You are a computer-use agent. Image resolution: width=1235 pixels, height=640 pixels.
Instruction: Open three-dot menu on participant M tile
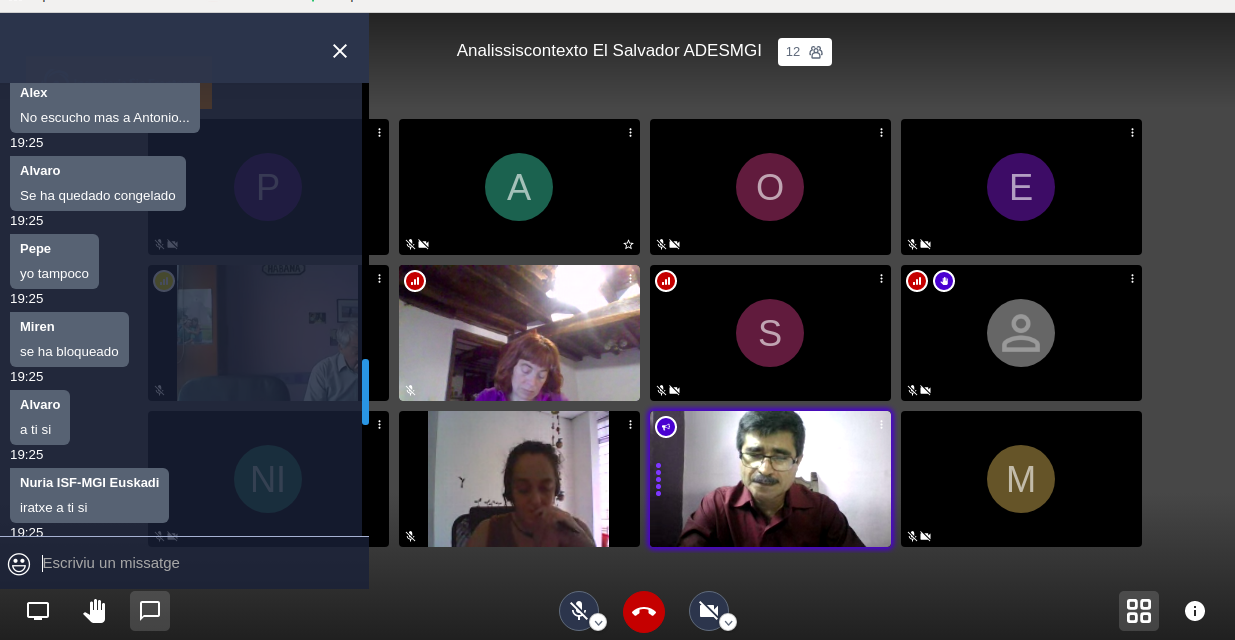(1132, 424)
